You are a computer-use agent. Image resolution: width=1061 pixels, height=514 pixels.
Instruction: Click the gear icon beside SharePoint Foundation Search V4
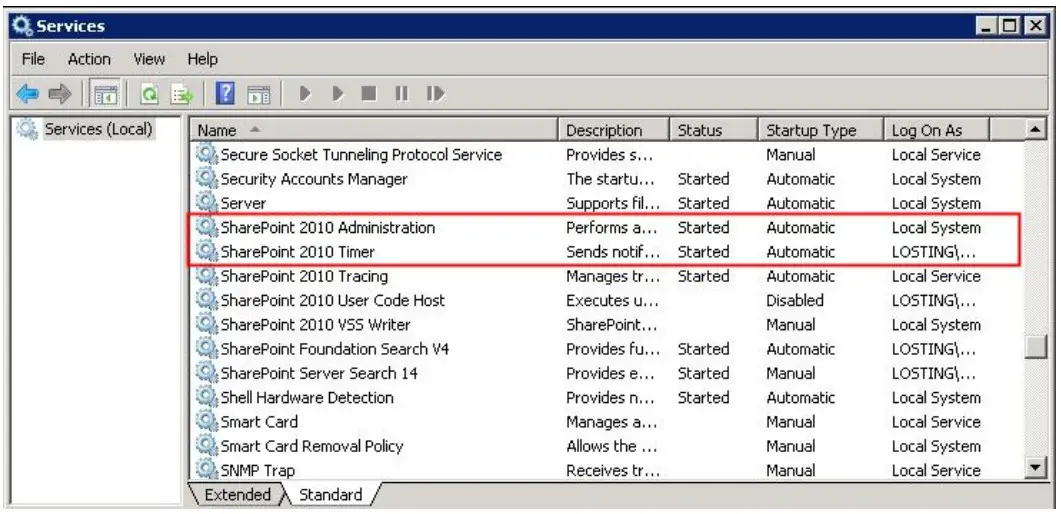(206, 349)
